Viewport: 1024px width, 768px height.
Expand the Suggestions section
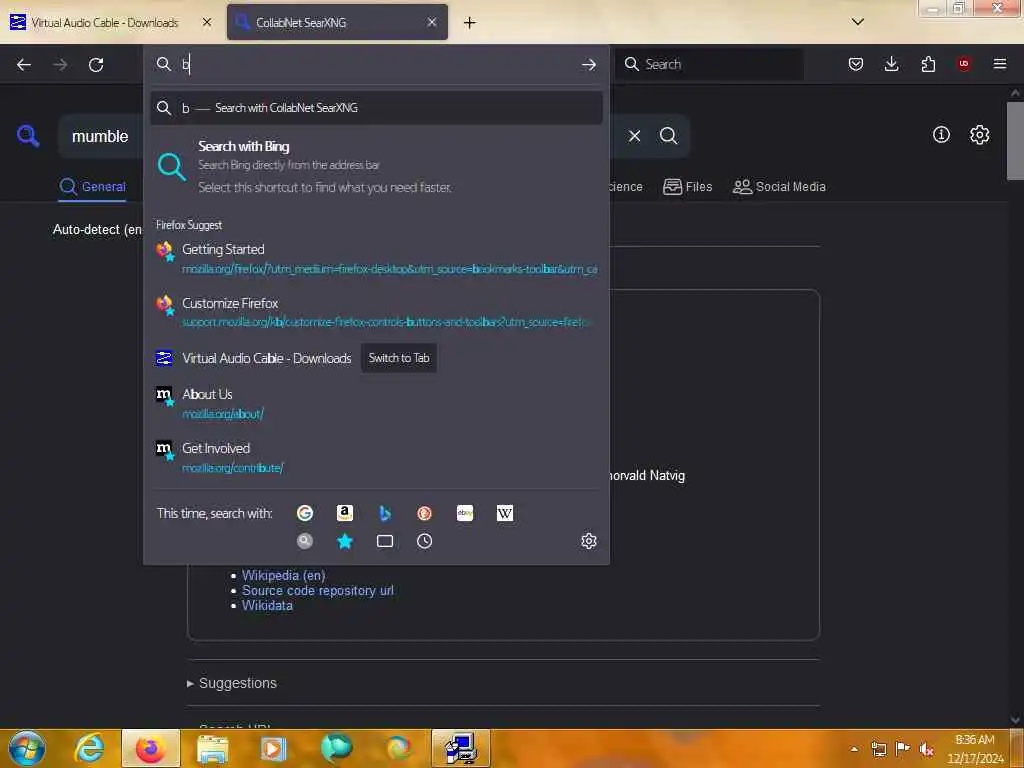(232, 683)
